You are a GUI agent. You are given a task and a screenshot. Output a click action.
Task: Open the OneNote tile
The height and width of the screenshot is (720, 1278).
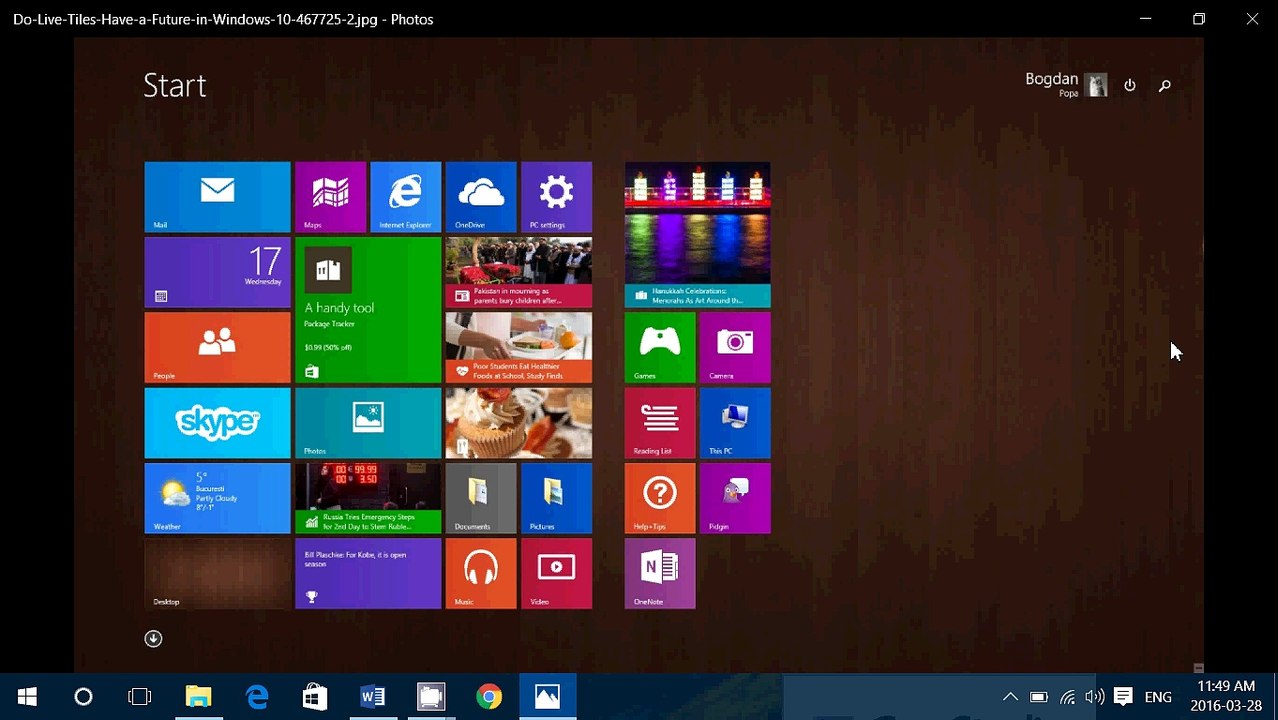[x=660, y=574]
